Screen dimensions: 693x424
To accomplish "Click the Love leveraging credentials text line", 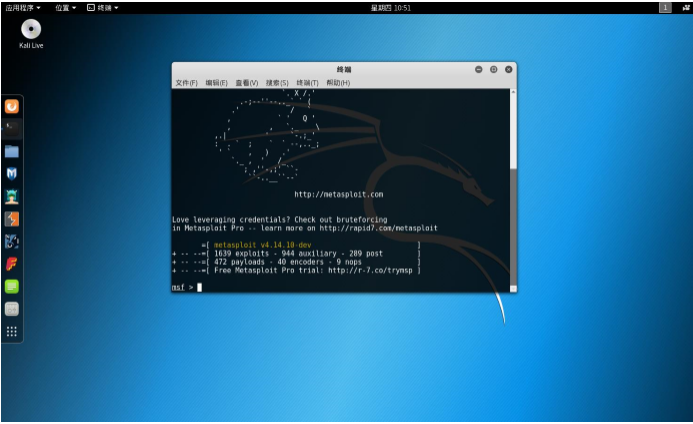I will [279, 220].
